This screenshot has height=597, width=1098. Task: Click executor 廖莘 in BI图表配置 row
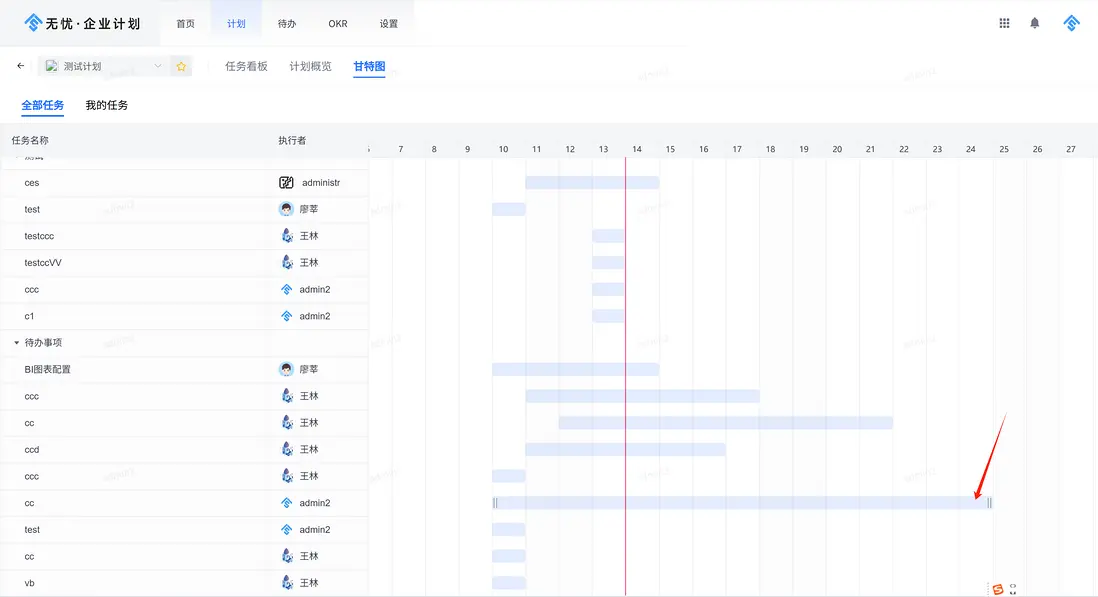(x=309, y=370)
